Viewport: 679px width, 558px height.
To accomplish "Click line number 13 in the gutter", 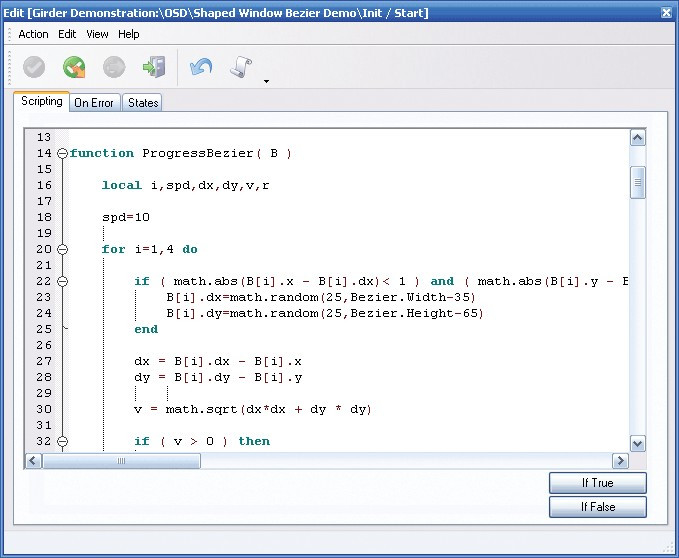I will point(44,137).
